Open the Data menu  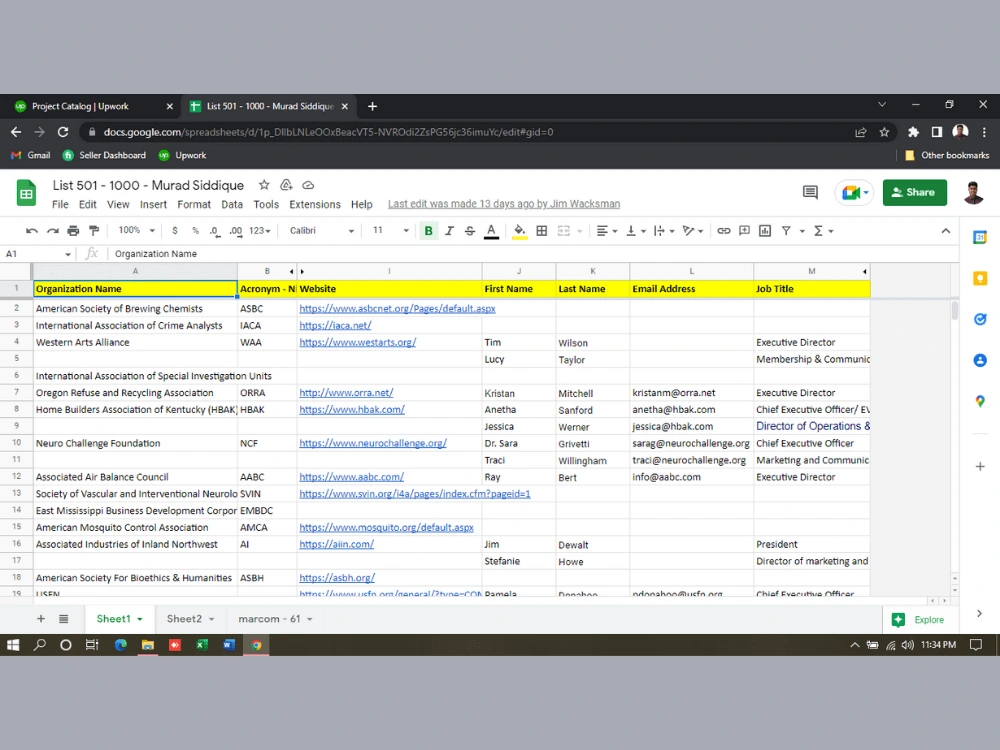point(232,205)
